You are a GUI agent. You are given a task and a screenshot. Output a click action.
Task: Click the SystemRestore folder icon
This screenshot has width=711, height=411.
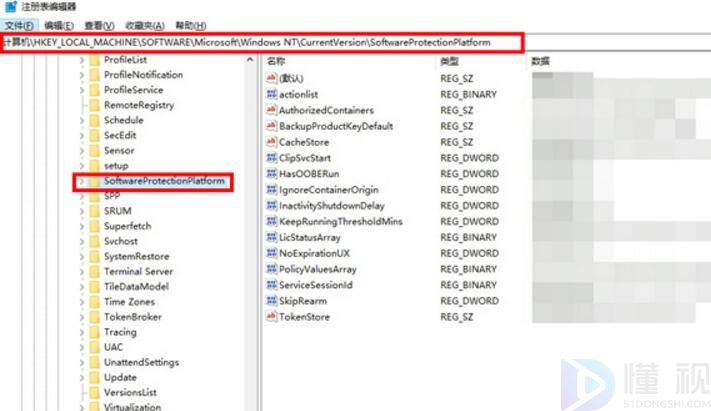pos(94,256)
